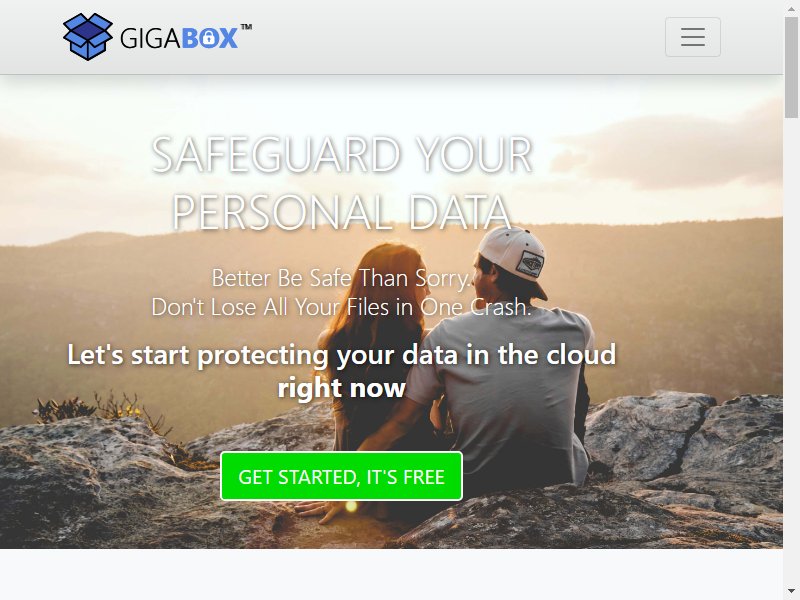
Task: Click the scrollbar up arrow
Action: [791, 7]
